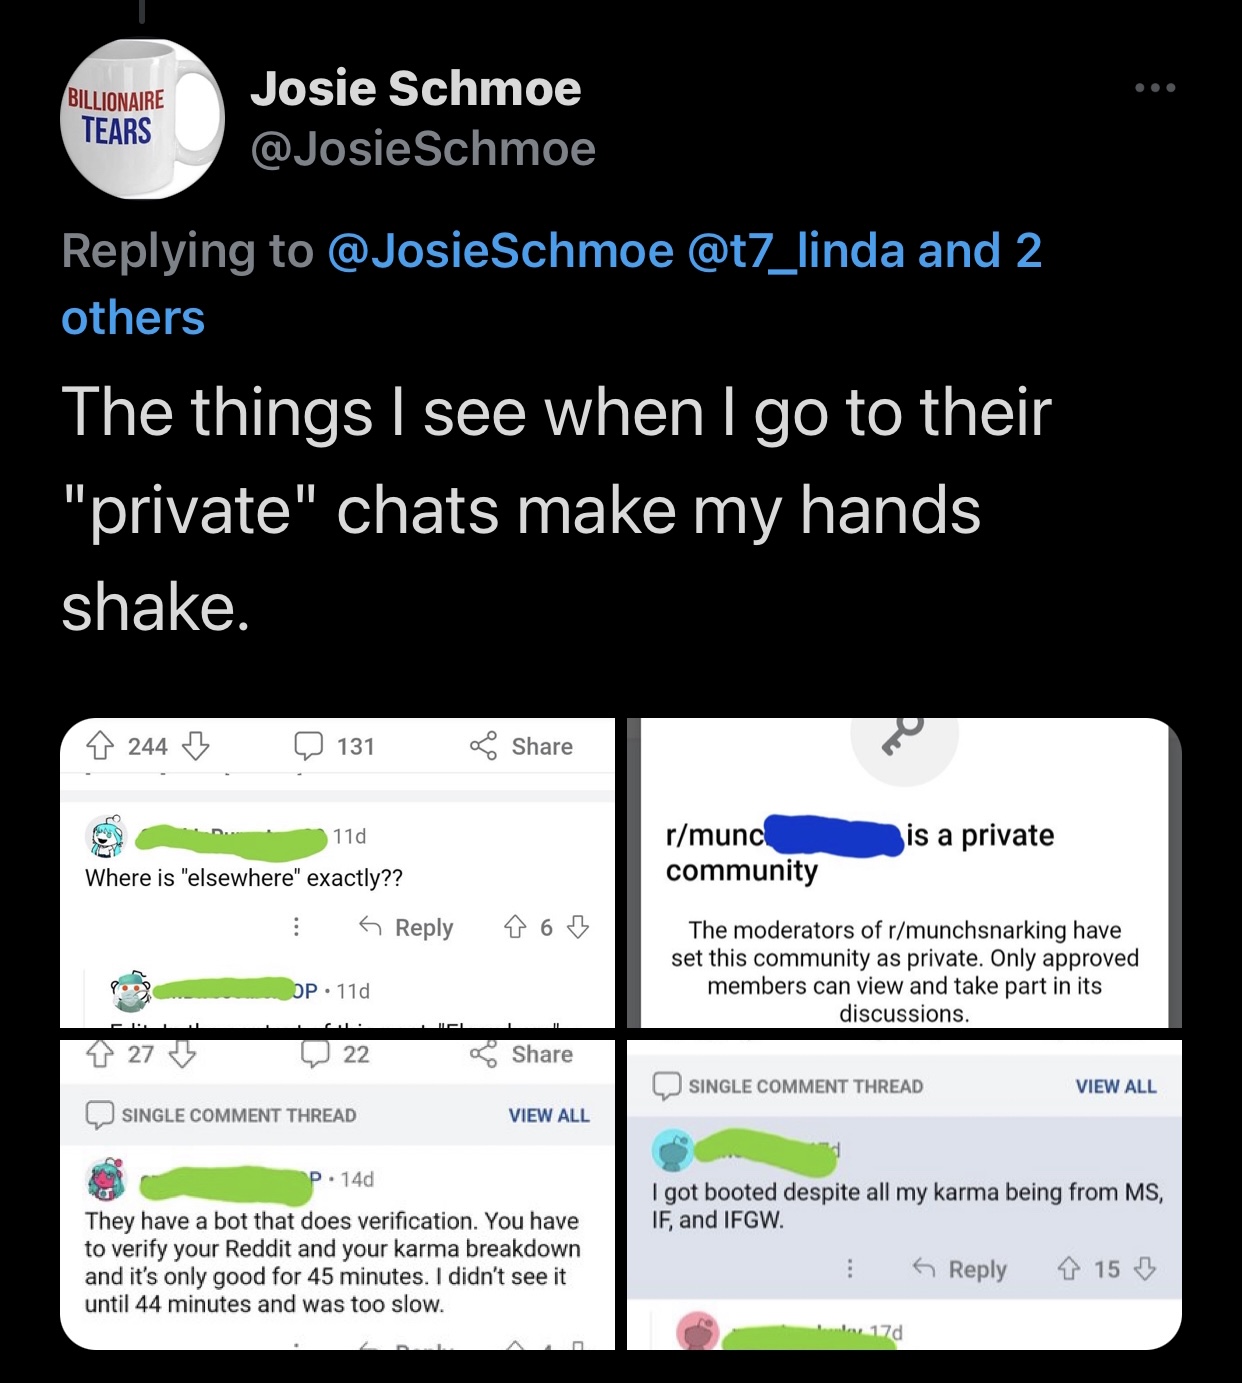1242x1383 pixels.
Task: Open the @t7_linda mention link
Action: 796,250
